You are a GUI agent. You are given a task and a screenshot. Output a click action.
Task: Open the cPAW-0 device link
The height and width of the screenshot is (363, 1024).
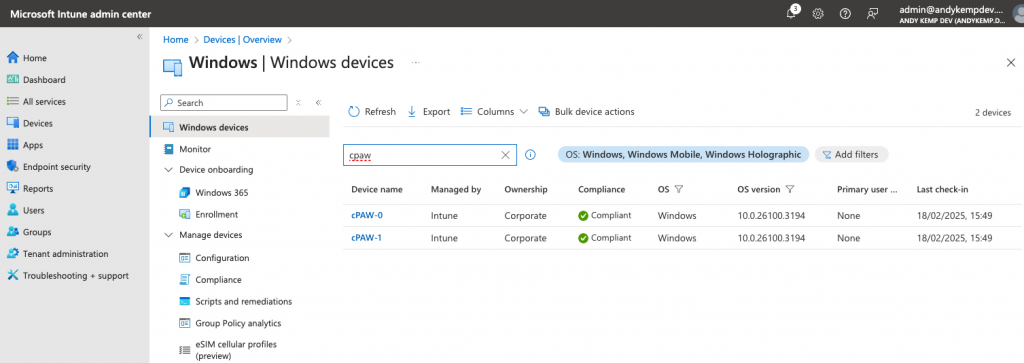[366, 215]
